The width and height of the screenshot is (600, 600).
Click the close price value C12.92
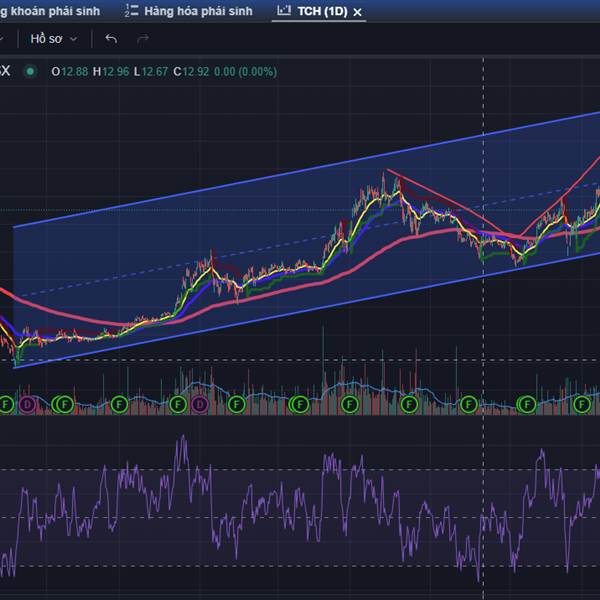191,72
